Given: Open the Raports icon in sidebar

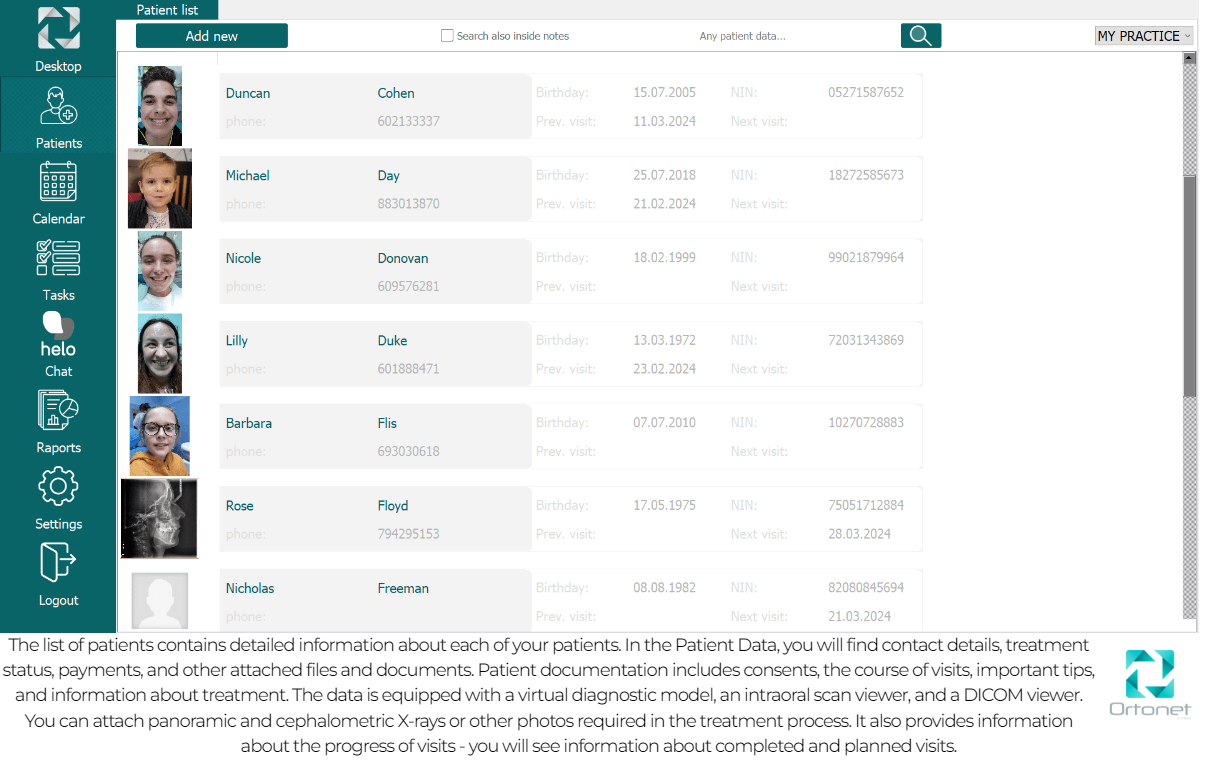Looking at the screenshot, I should pyautogui.click(x=58, y=412).
